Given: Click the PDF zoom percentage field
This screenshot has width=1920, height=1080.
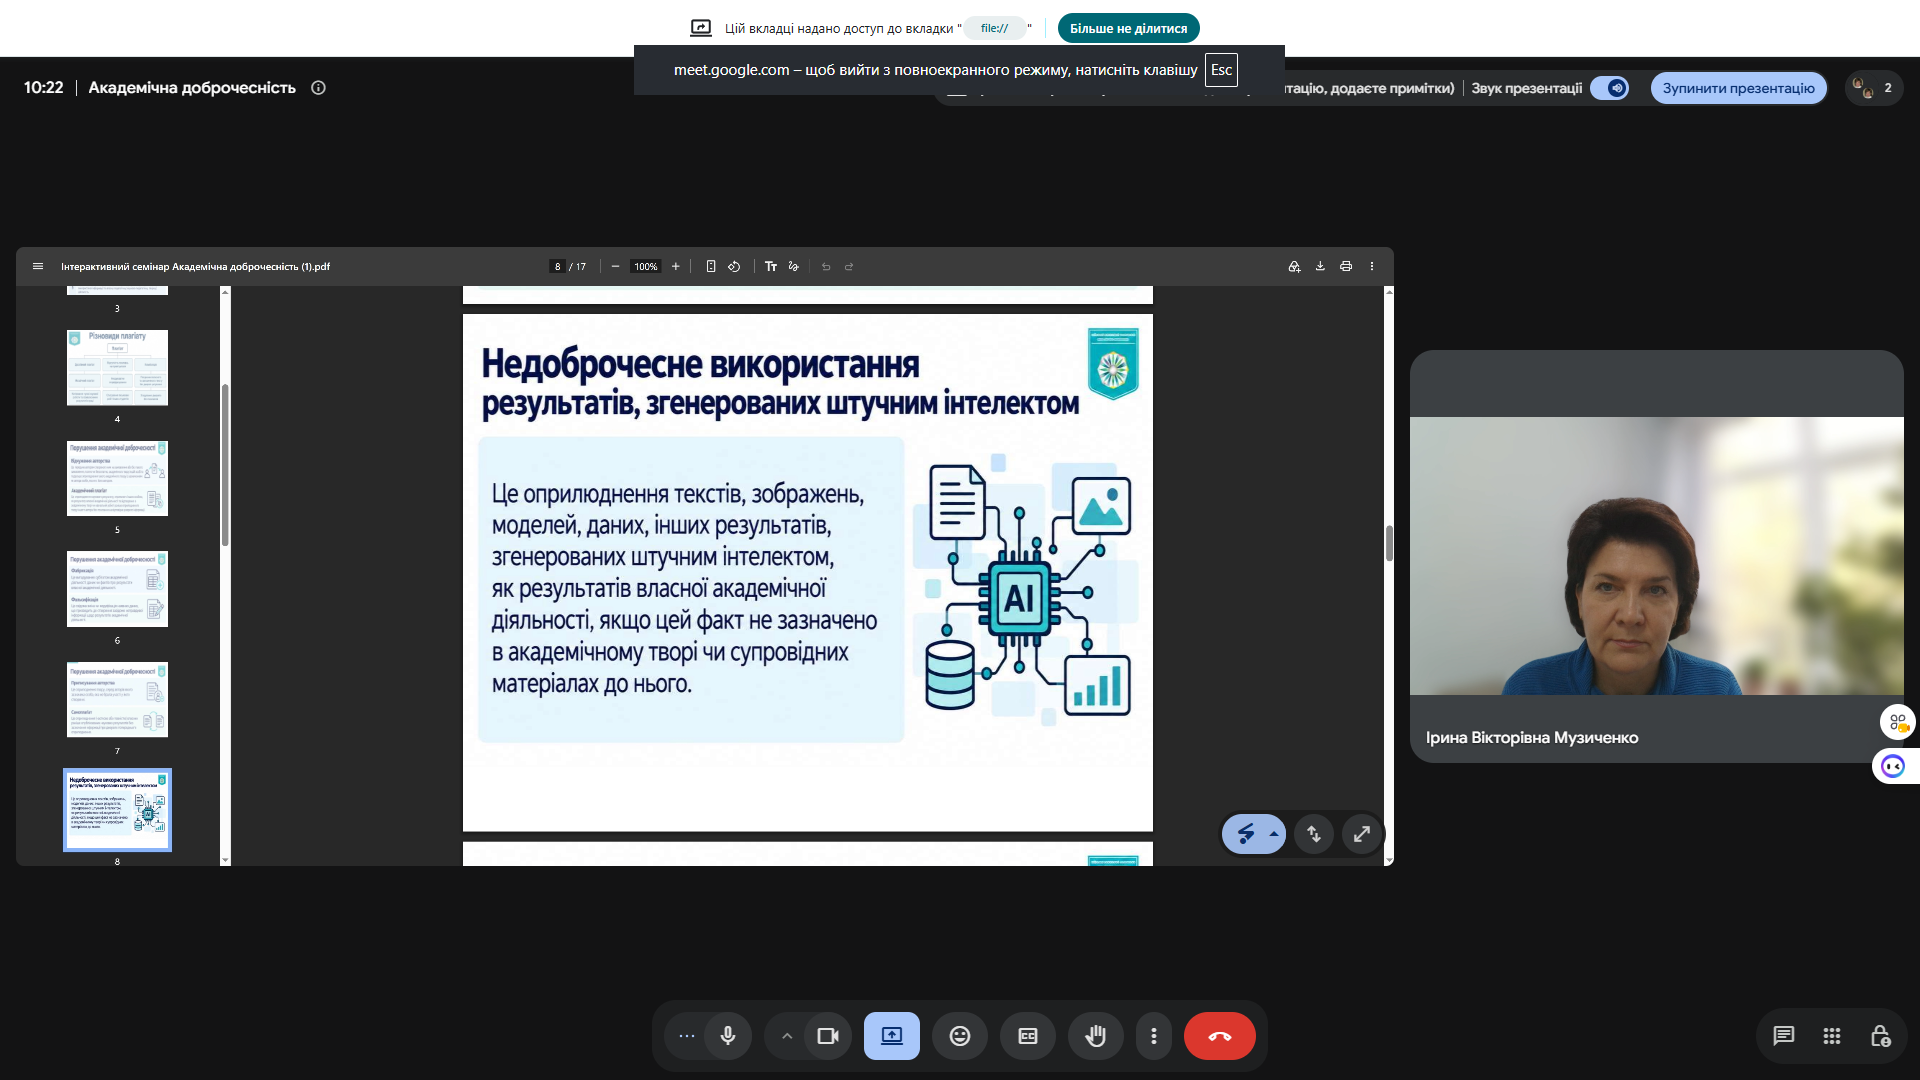Looking at the screenshot, I should [x=645, y=266].
